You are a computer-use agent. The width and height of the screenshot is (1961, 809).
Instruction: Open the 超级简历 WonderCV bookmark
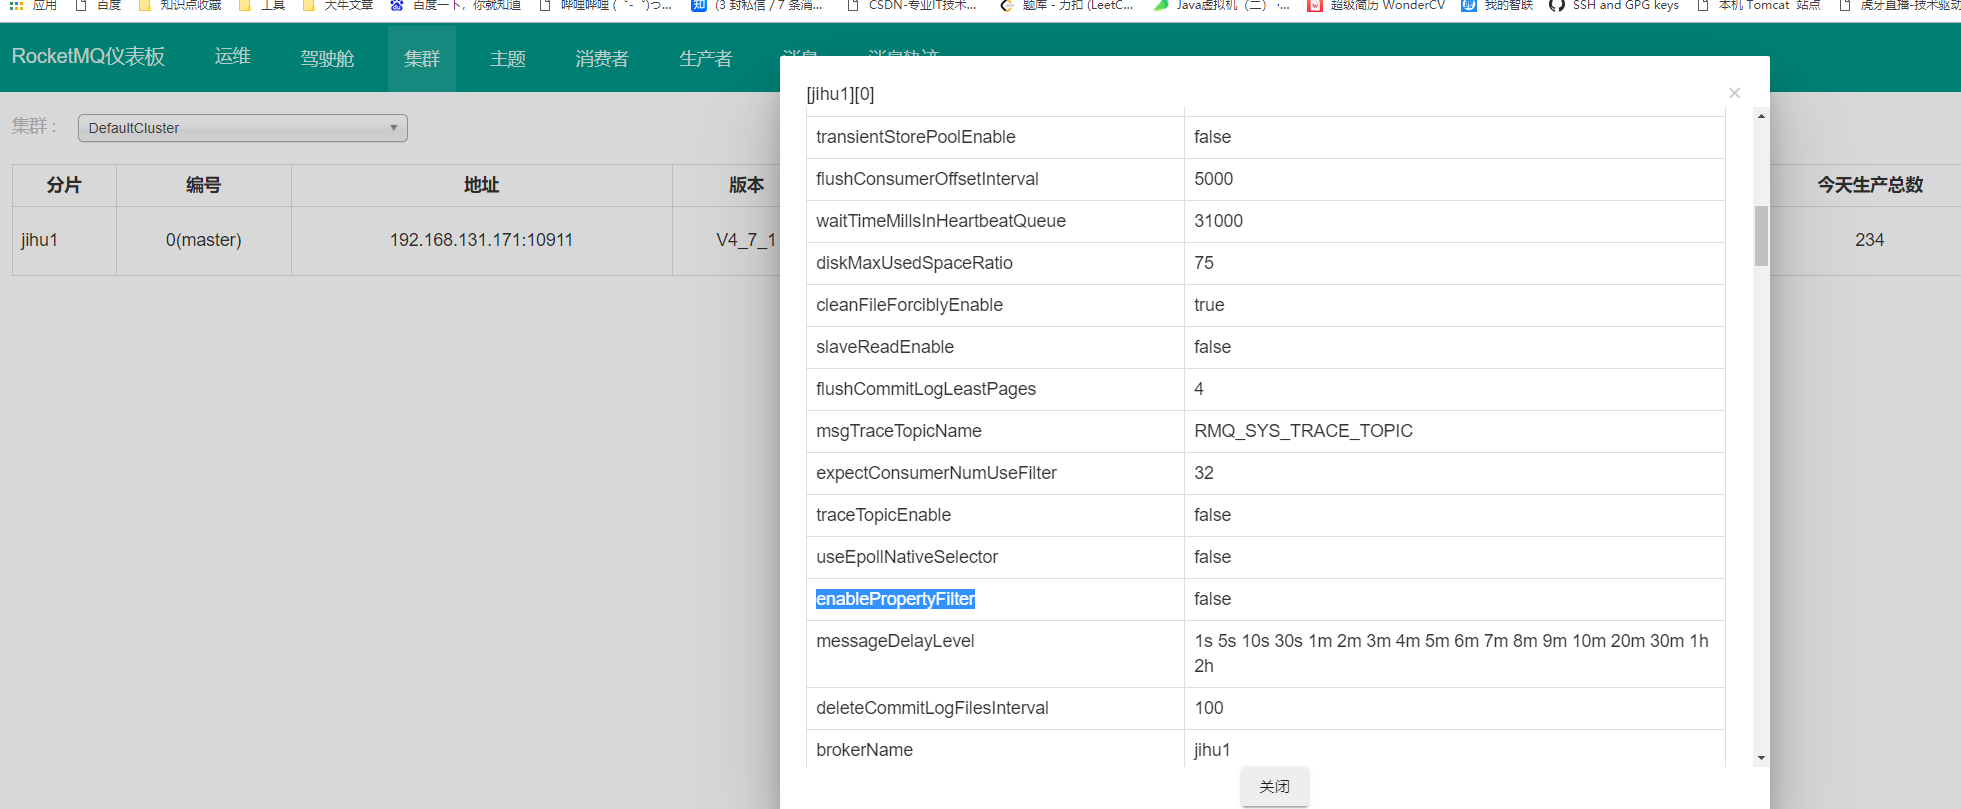point(1376,6)
